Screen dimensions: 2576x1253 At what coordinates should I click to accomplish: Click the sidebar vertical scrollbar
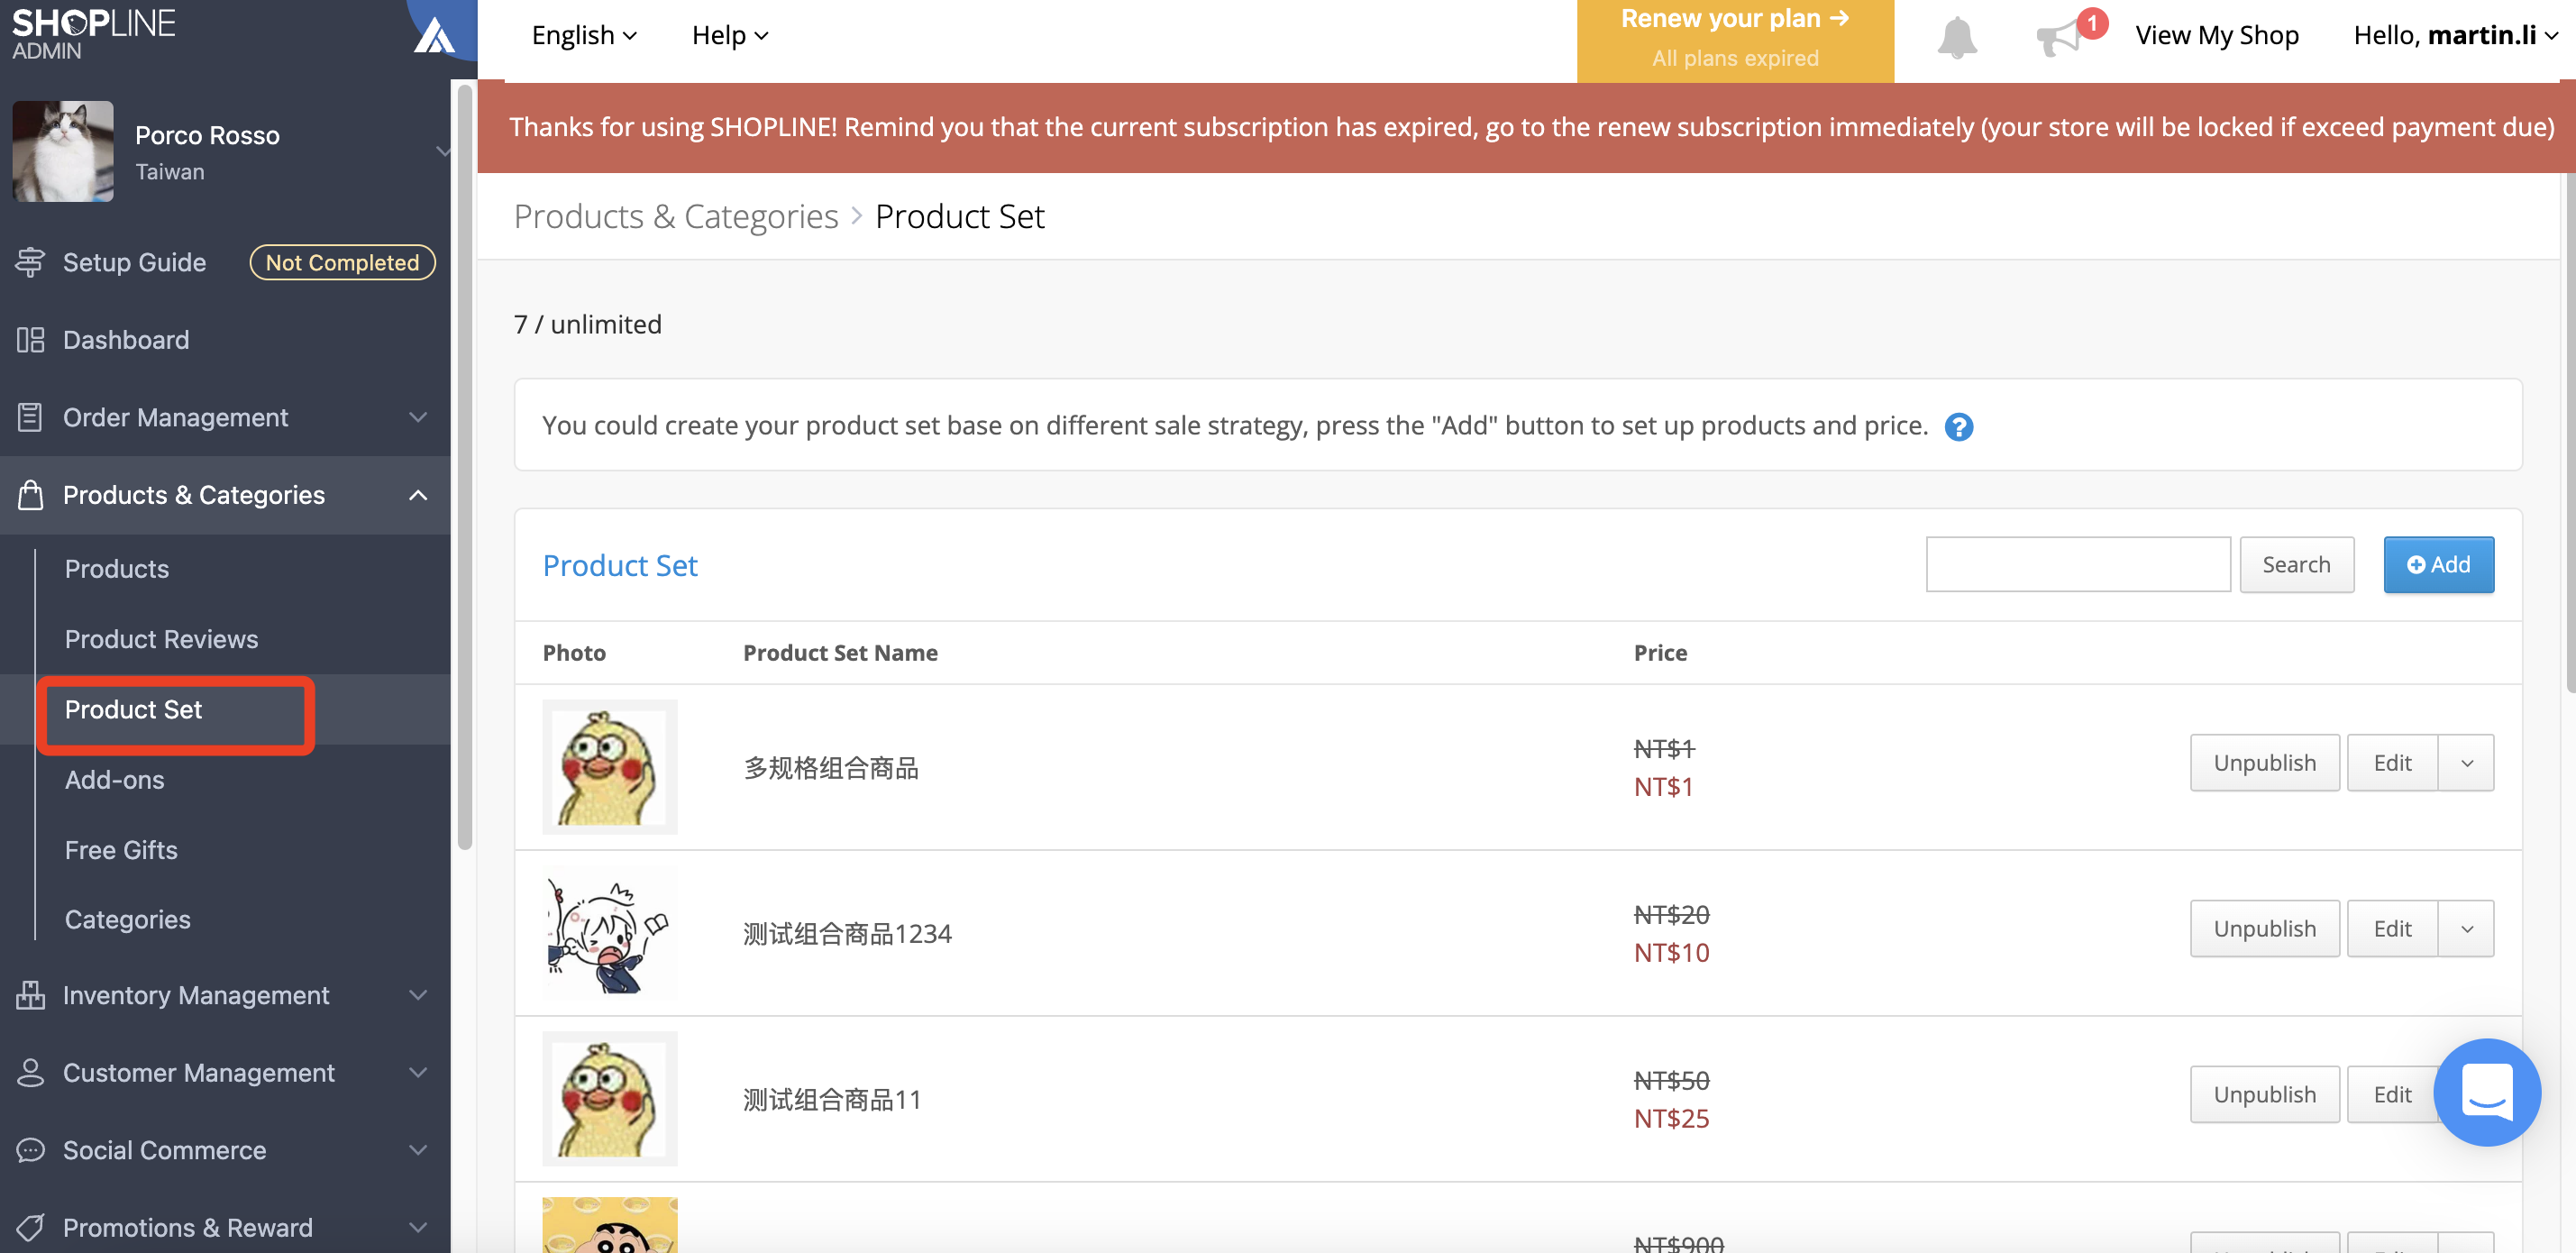pyautogui.click(x=464, y=467)
